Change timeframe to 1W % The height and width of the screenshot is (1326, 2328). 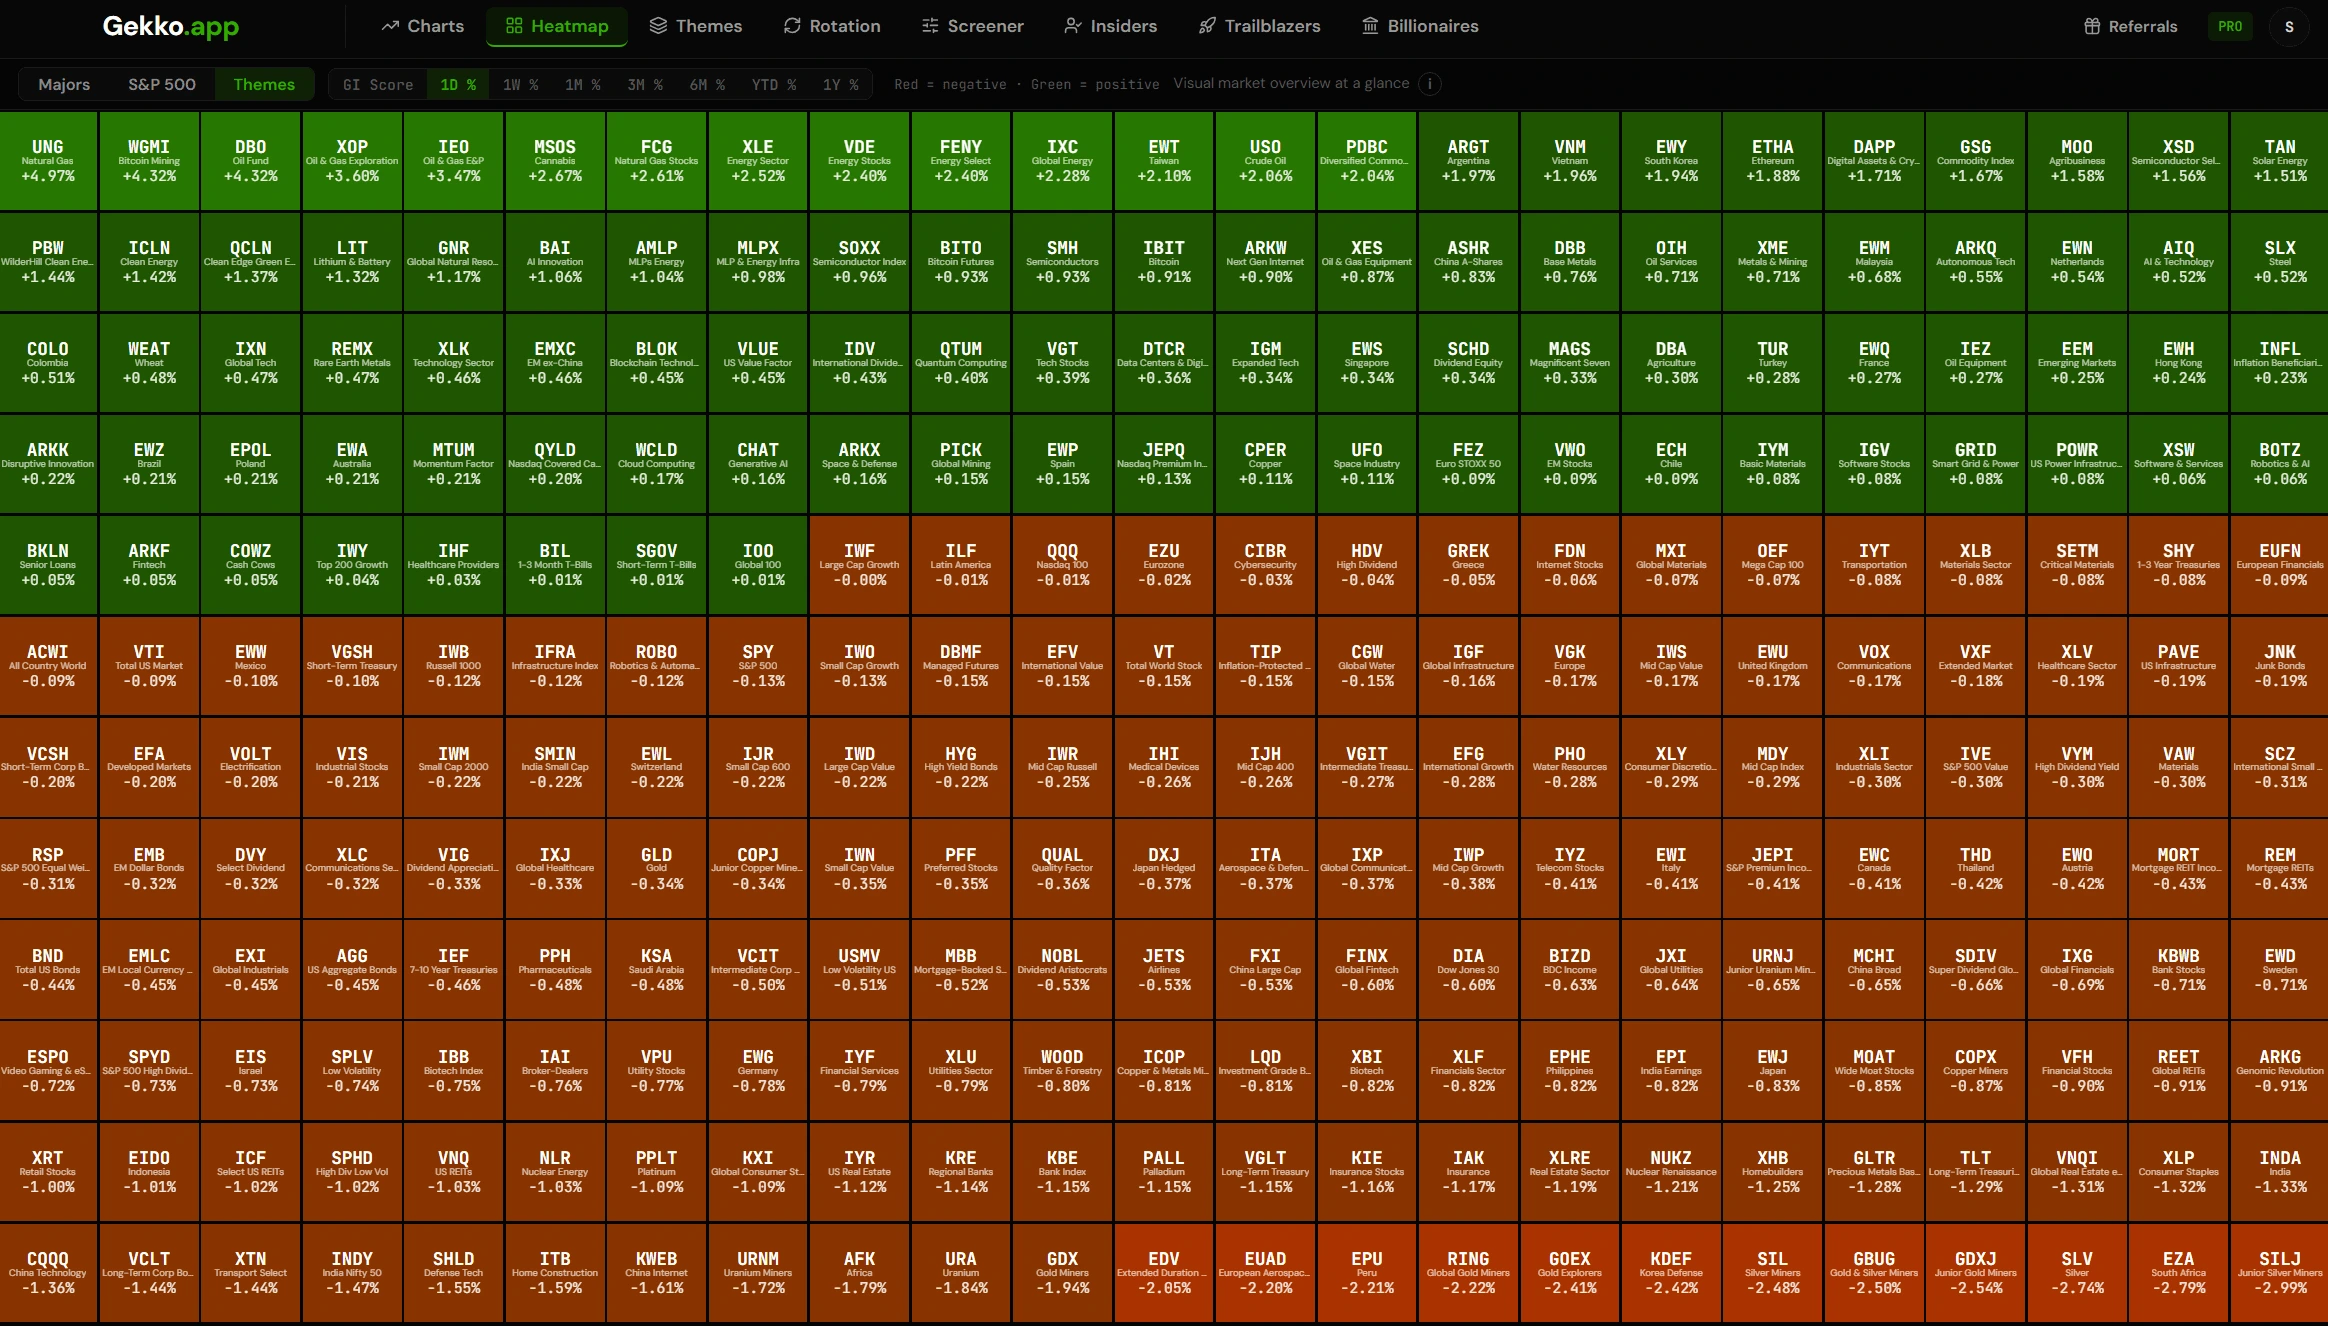coord(519,84)
